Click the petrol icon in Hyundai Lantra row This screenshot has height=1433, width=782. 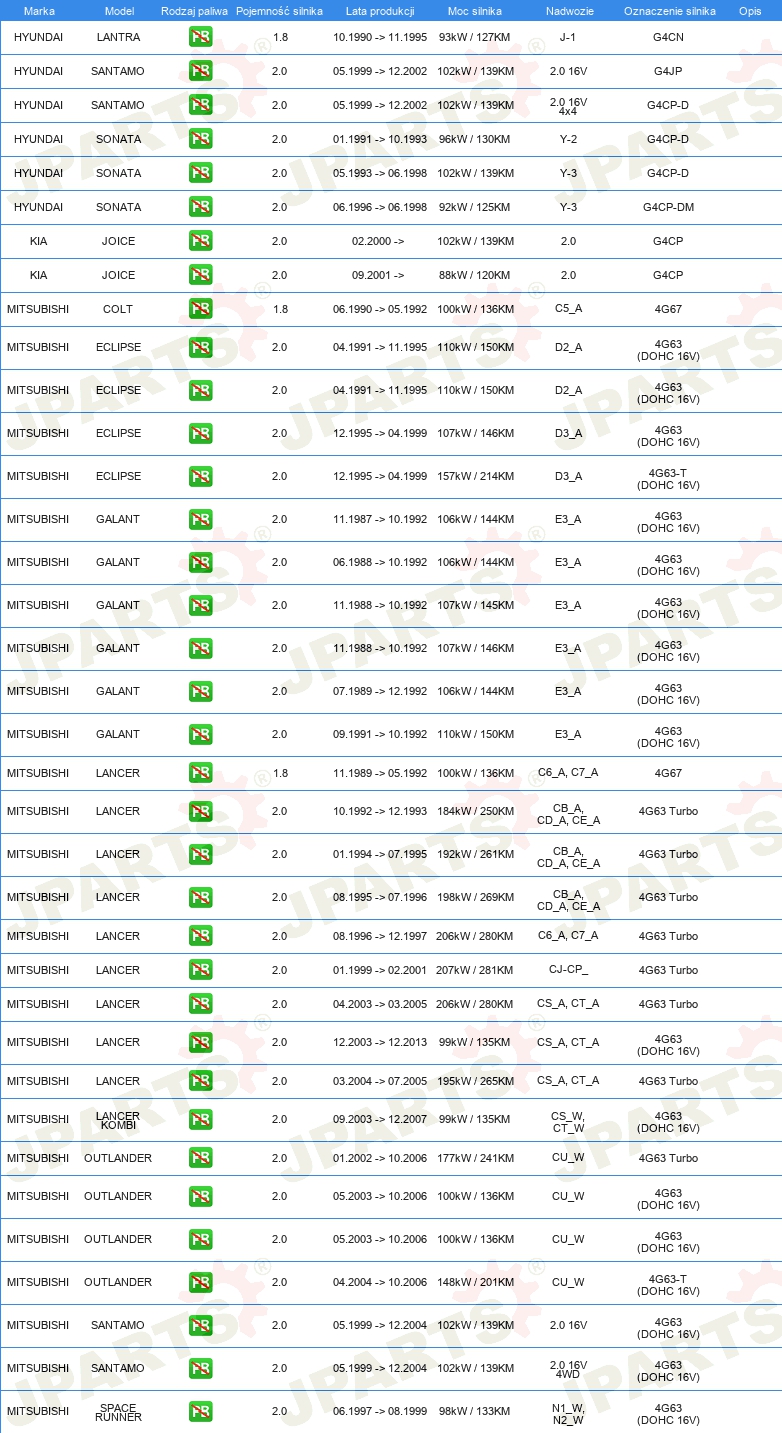(200, 38)
